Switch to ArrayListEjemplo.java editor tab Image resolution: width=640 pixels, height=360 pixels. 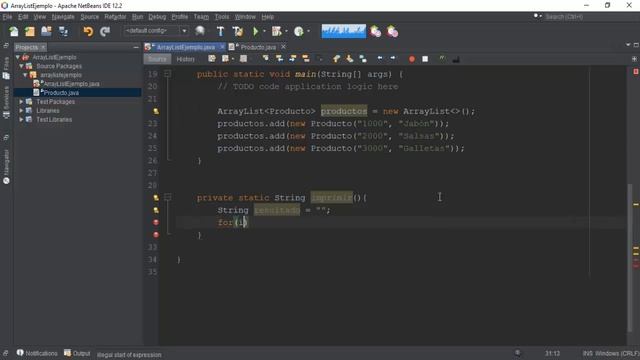click(x=185, y=47)
